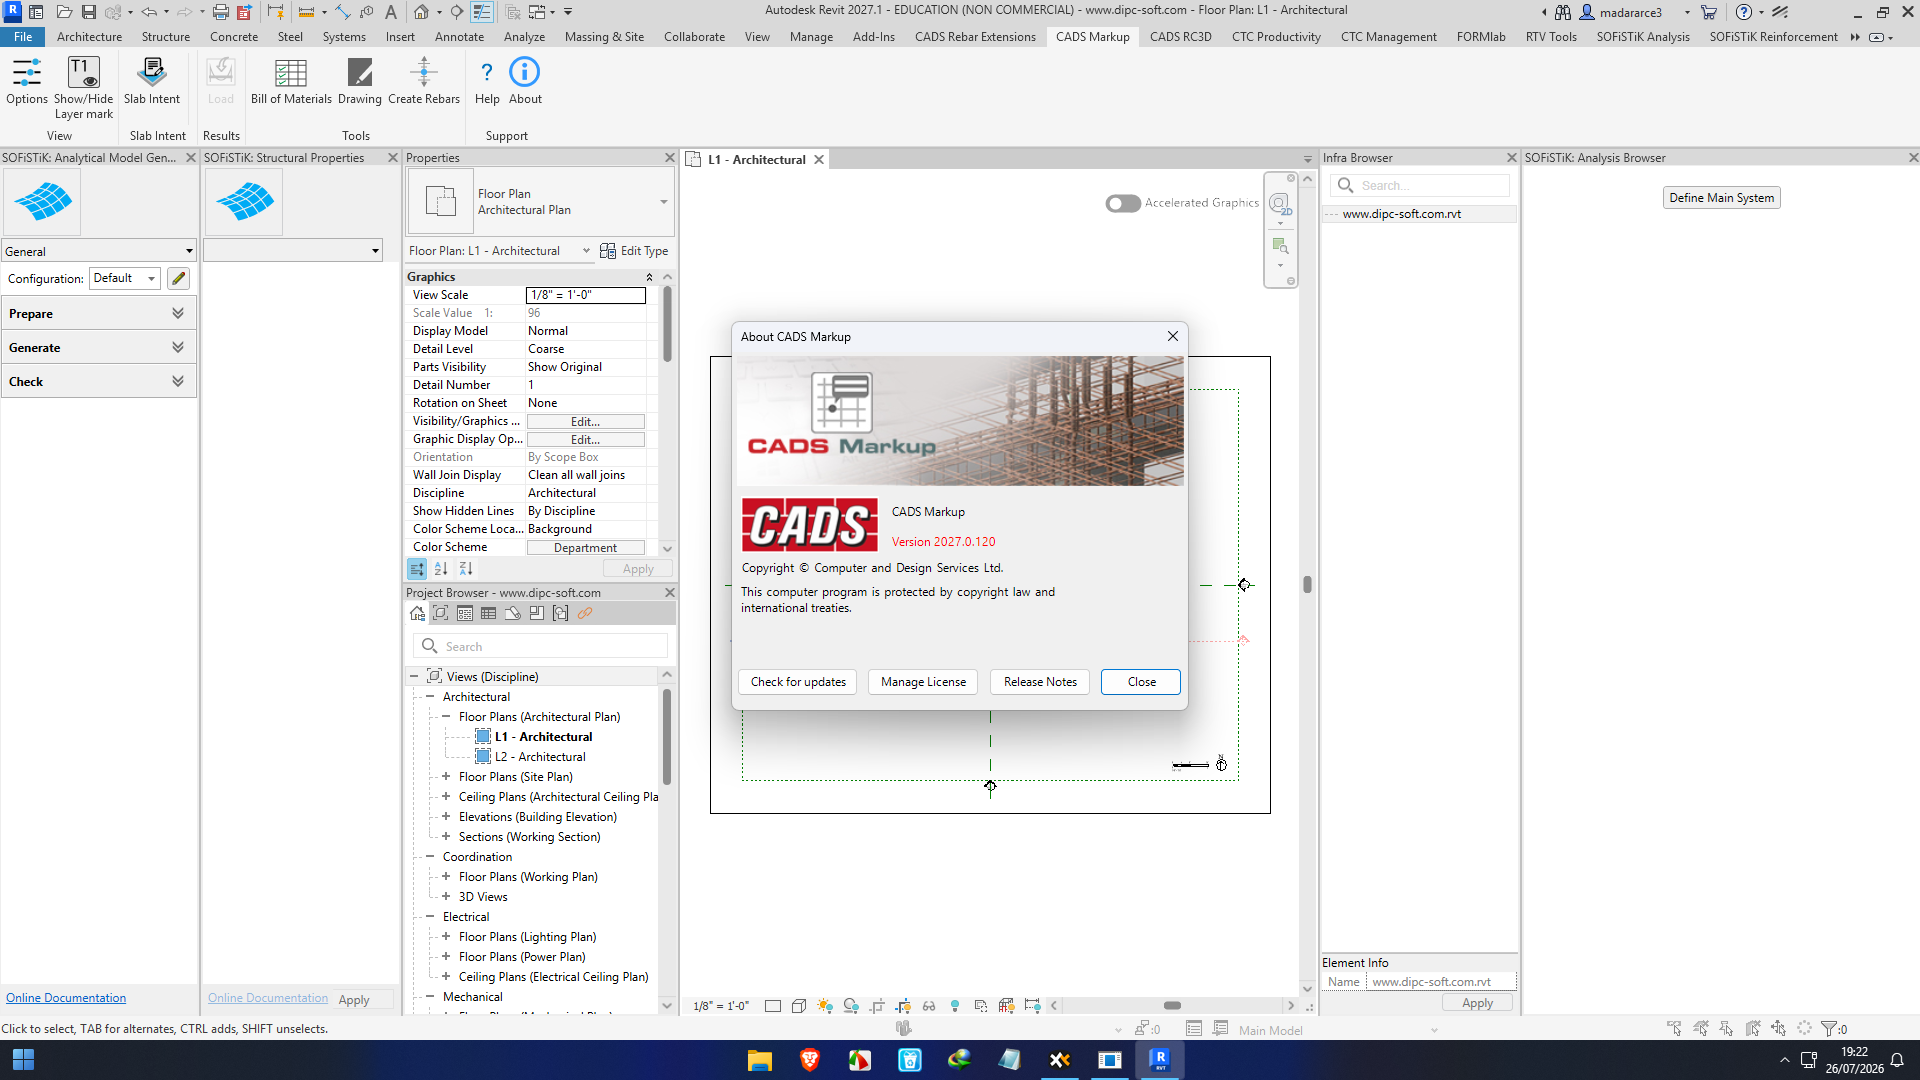The image size is (1920, 1080).
Task: Click Project Browser vertical scrollbar thumb
Action: (667, 737)
